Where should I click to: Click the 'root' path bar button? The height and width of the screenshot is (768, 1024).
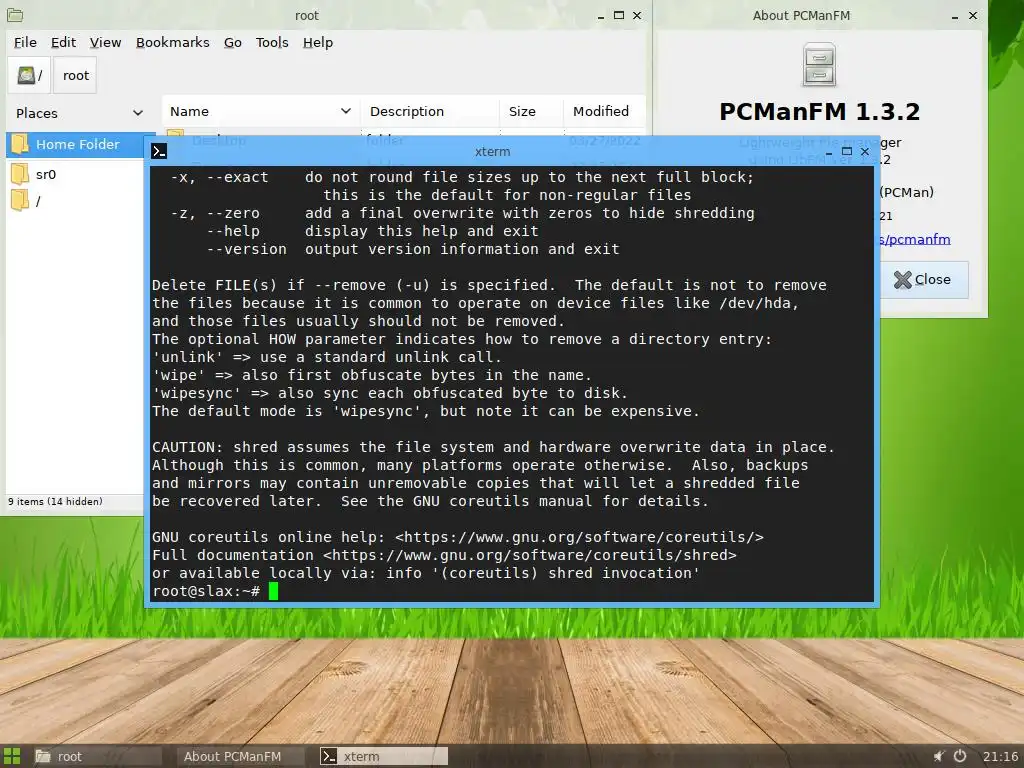(x=76, y=75)
